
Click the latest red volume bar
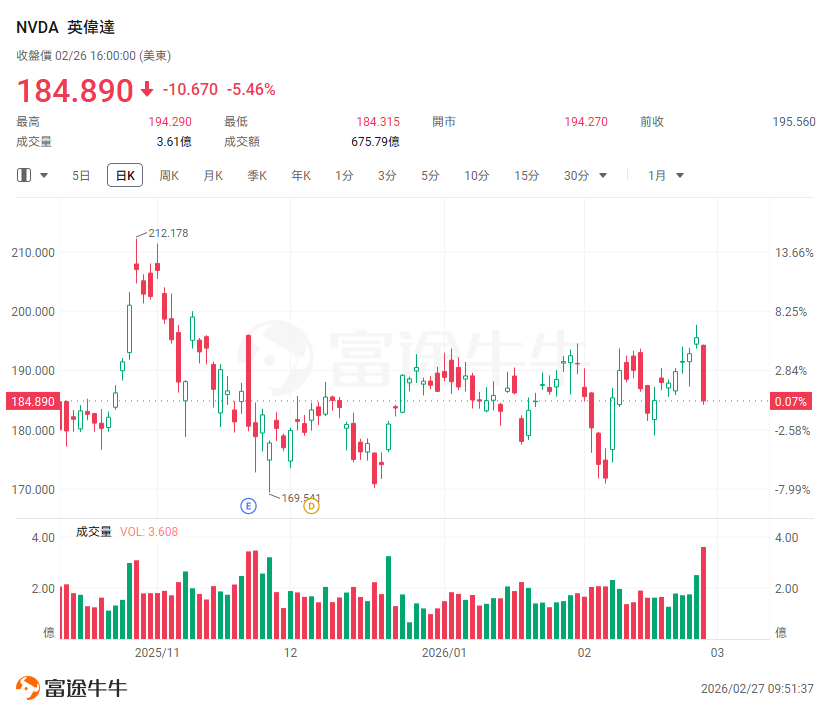pyautogui.click(x=704, y=592)
